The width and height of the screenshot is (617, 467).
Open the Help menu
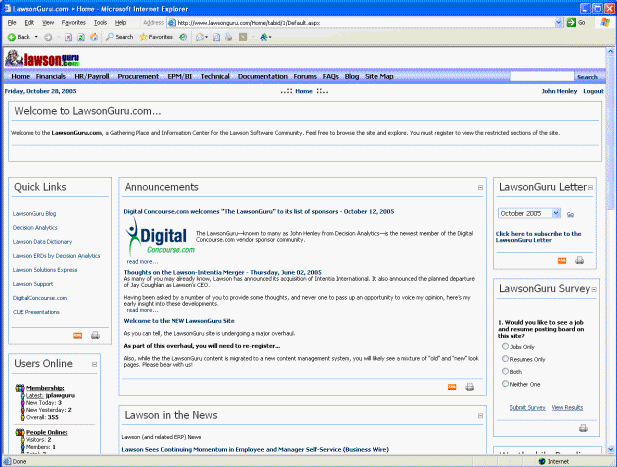(x=120, y=23)
